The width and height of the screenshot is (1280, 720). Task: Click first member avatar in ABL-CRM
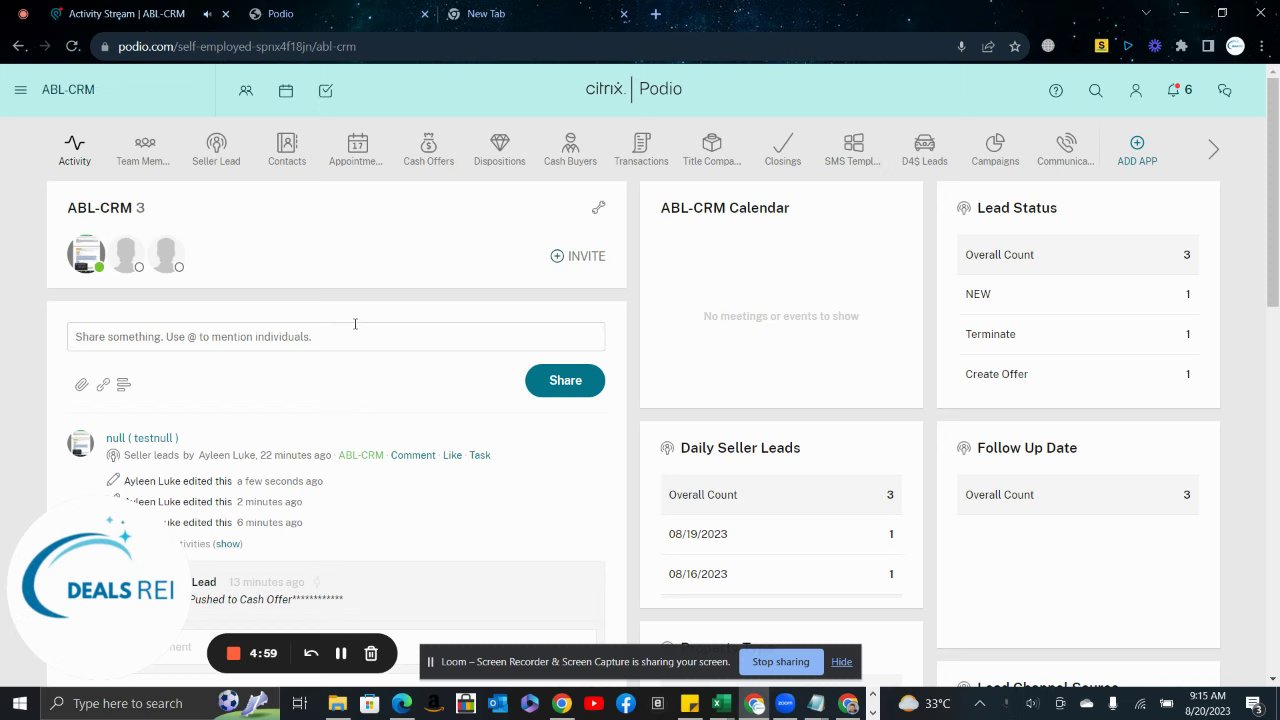86,254
